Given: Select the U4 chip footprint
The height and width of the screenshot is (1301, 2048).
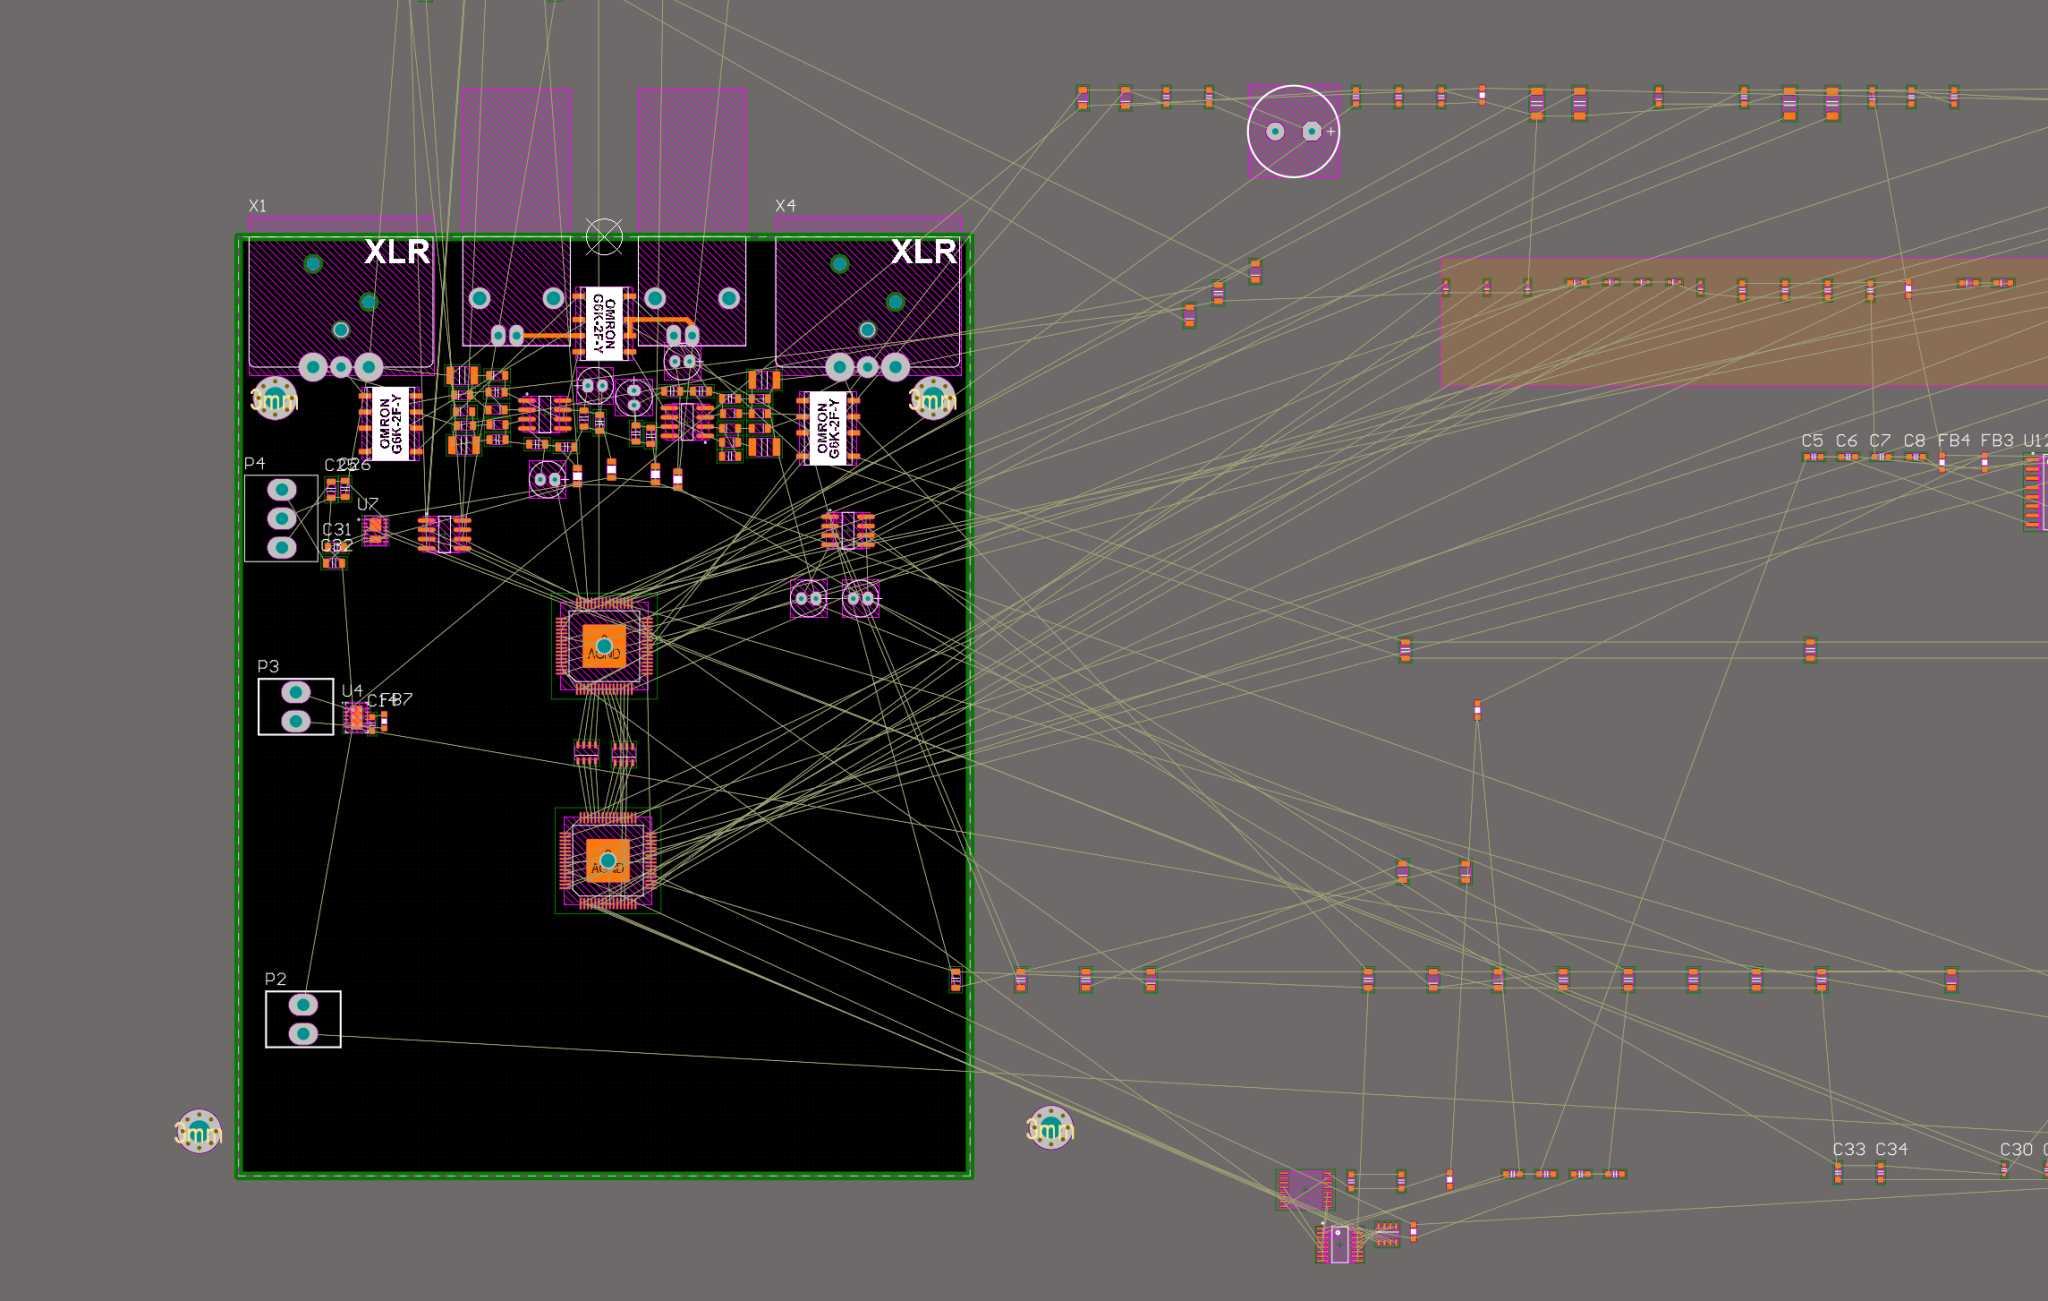Looking at the screenshot, I should [x=355, y=716].
